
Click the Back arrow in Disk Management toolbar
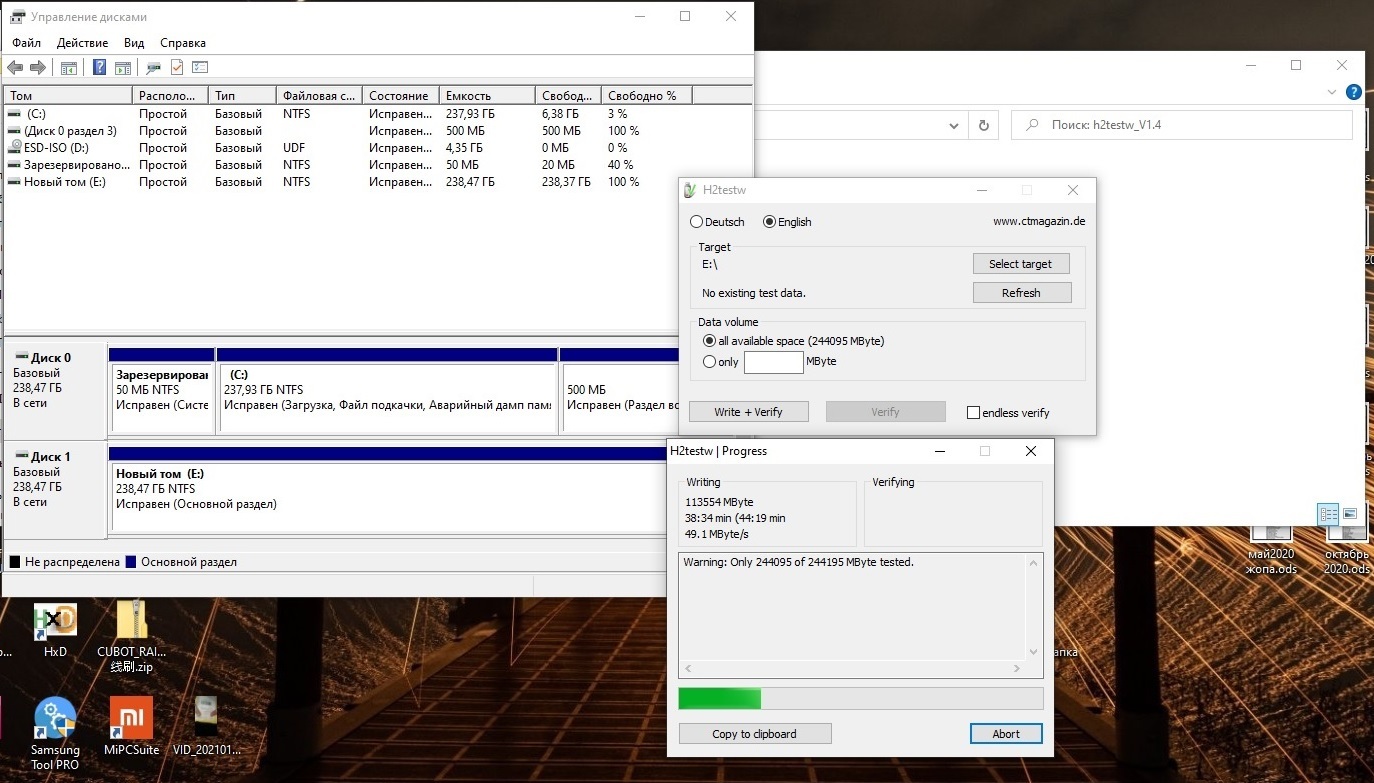coord(15,68)
